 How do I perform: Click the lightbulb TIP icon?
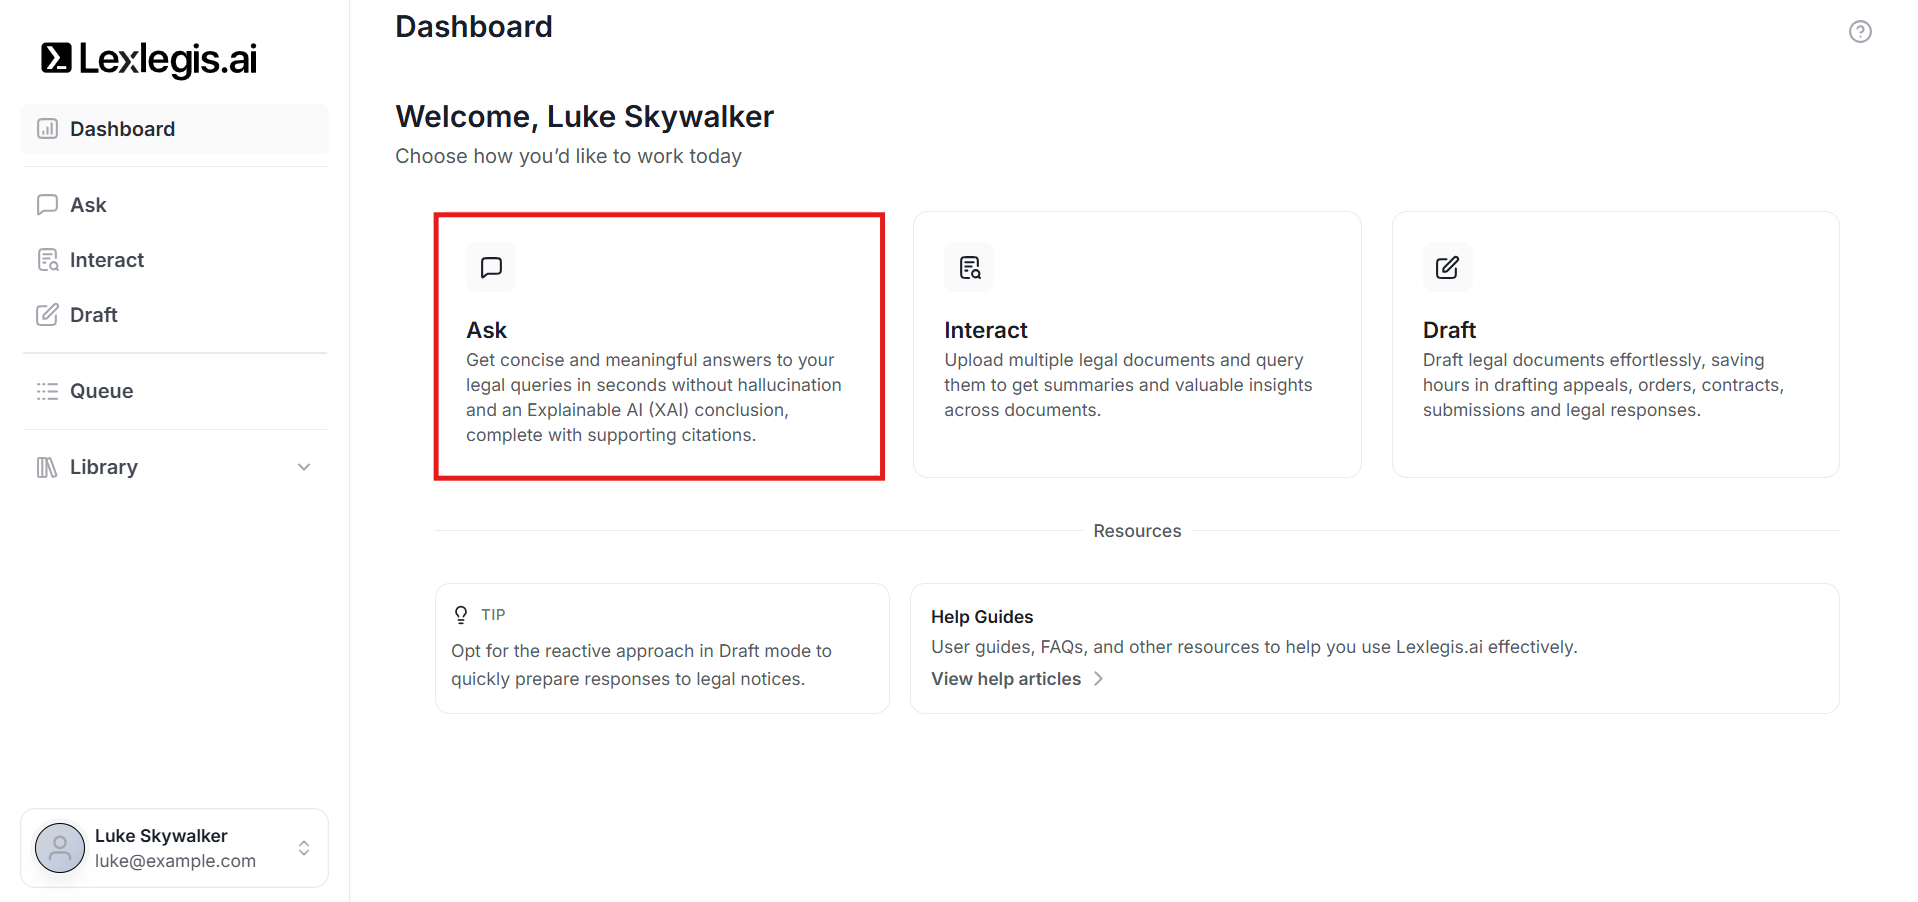pyautogui.click(x=461, y=615)
